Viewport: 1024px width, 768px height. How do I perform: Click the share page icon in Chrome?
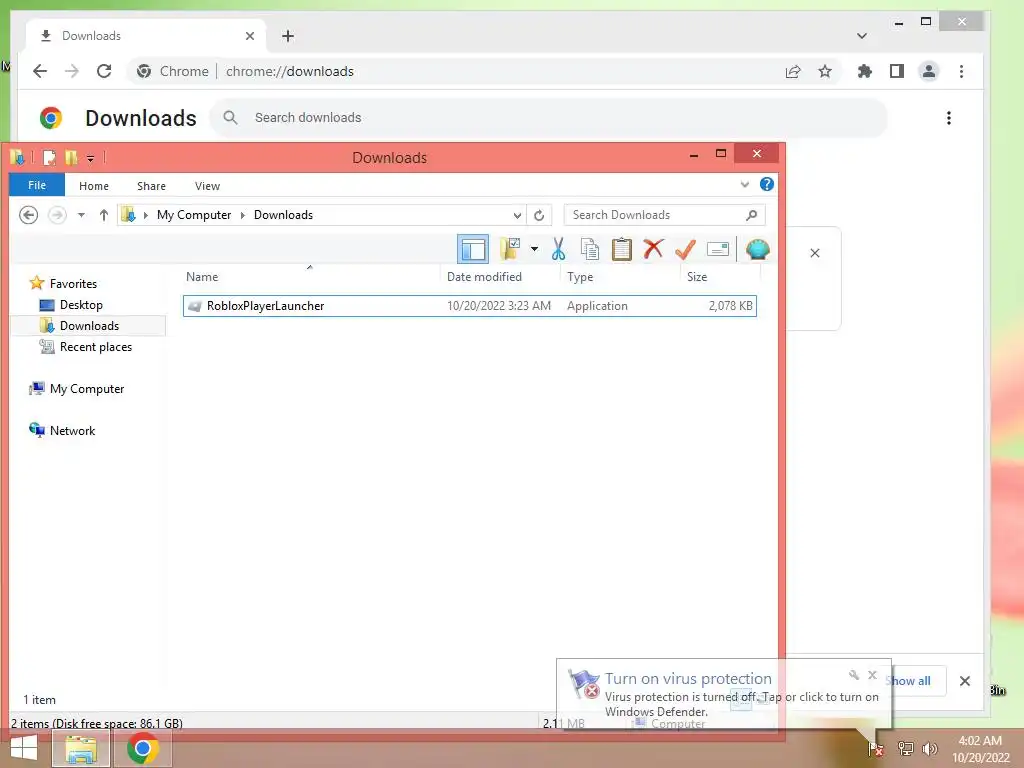click(x=793, y=71)
